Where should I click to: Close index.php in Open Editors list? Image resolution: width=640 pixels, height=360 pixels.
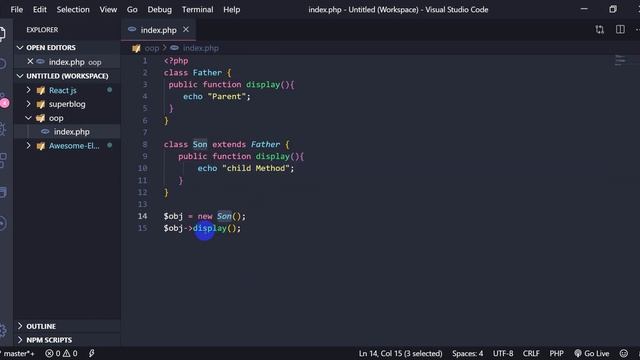[30, 62]
